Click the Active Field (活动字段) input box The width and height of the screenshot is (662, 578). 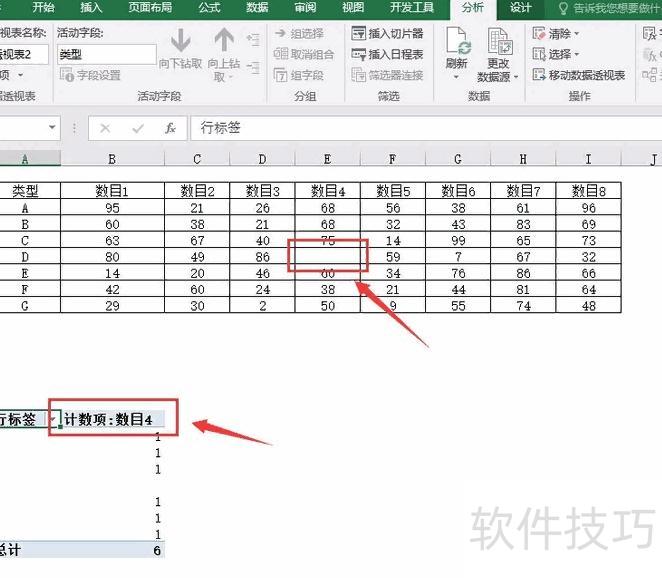tap(107, 54)
